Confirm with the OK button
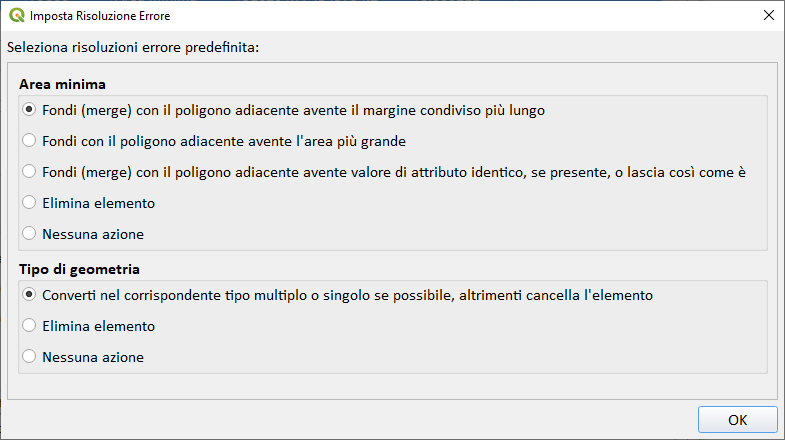 pyautogui.click(x=737, y=420)
